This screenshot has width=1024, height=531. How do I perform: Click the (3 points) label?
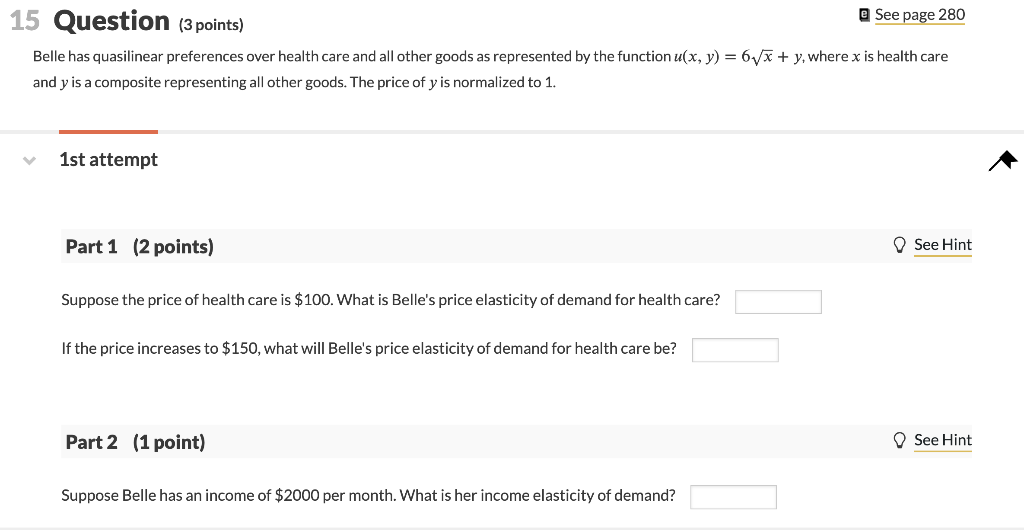211,25
